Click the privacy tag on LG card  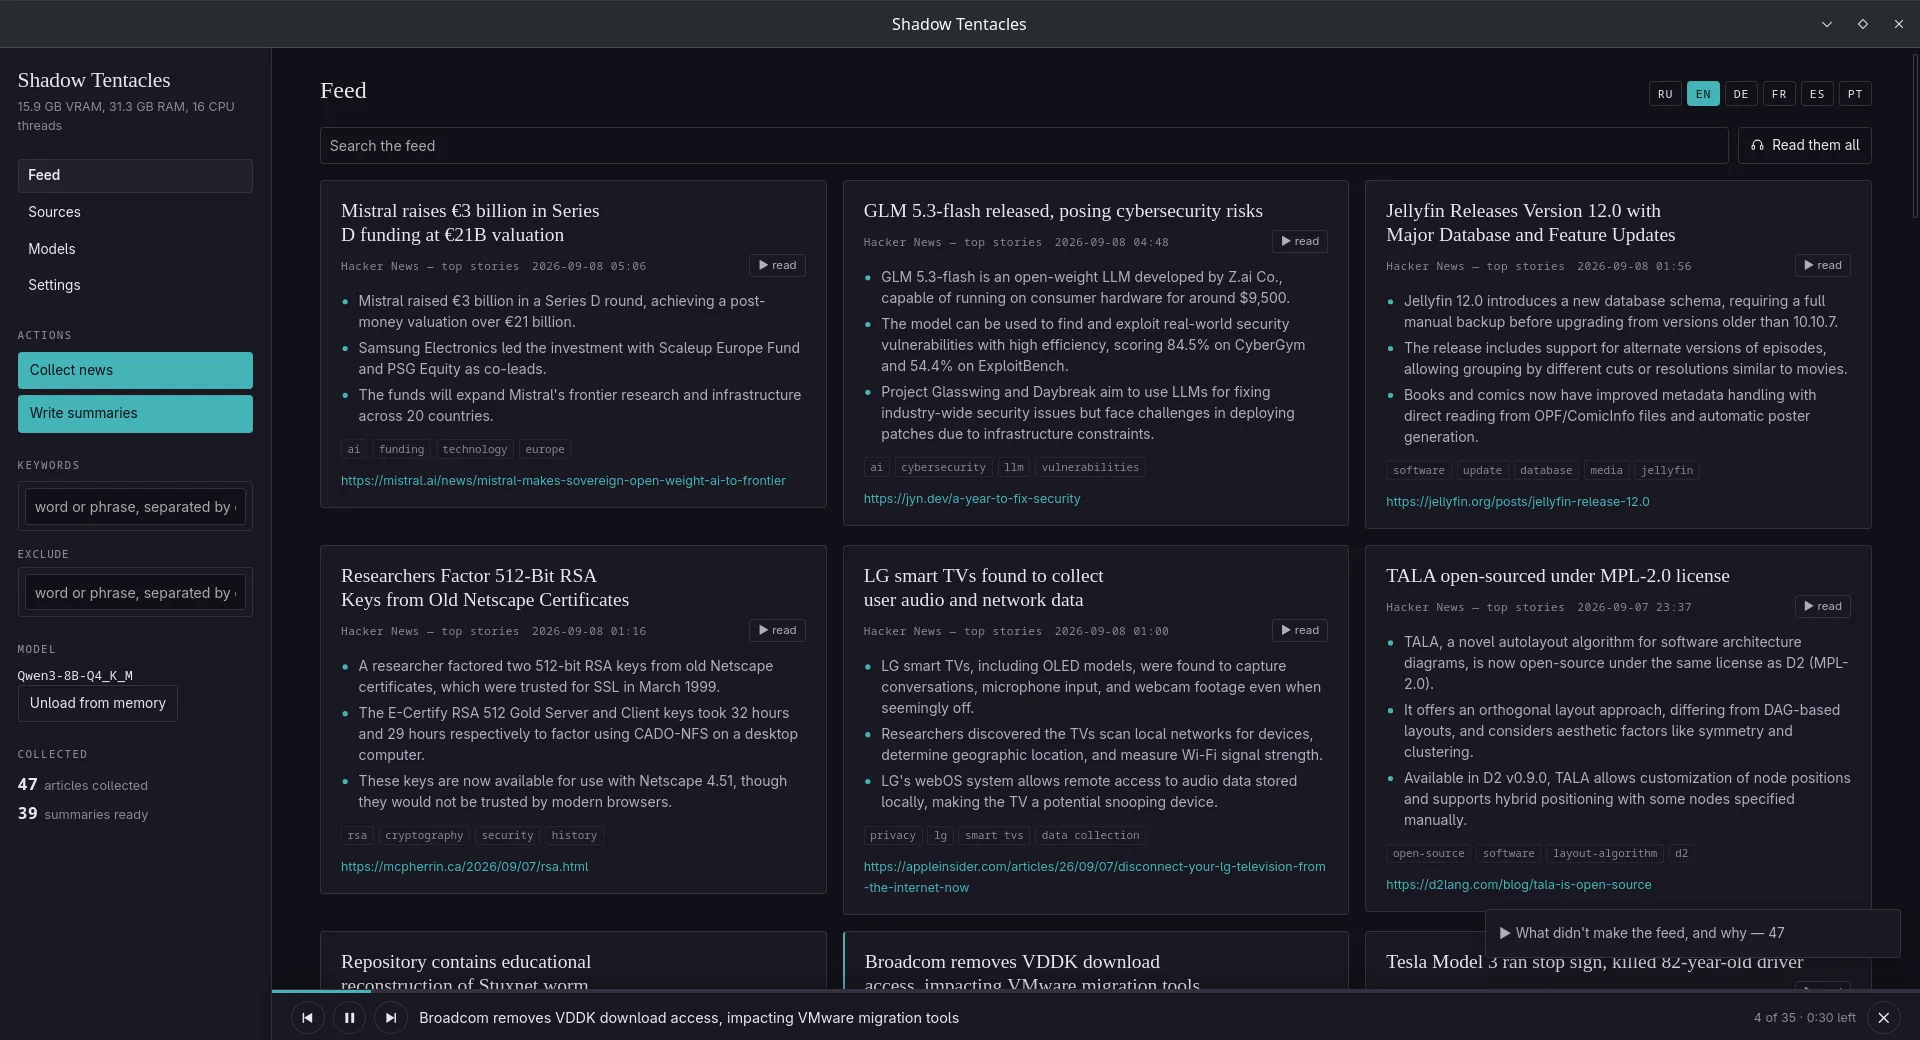click(893, 836)
